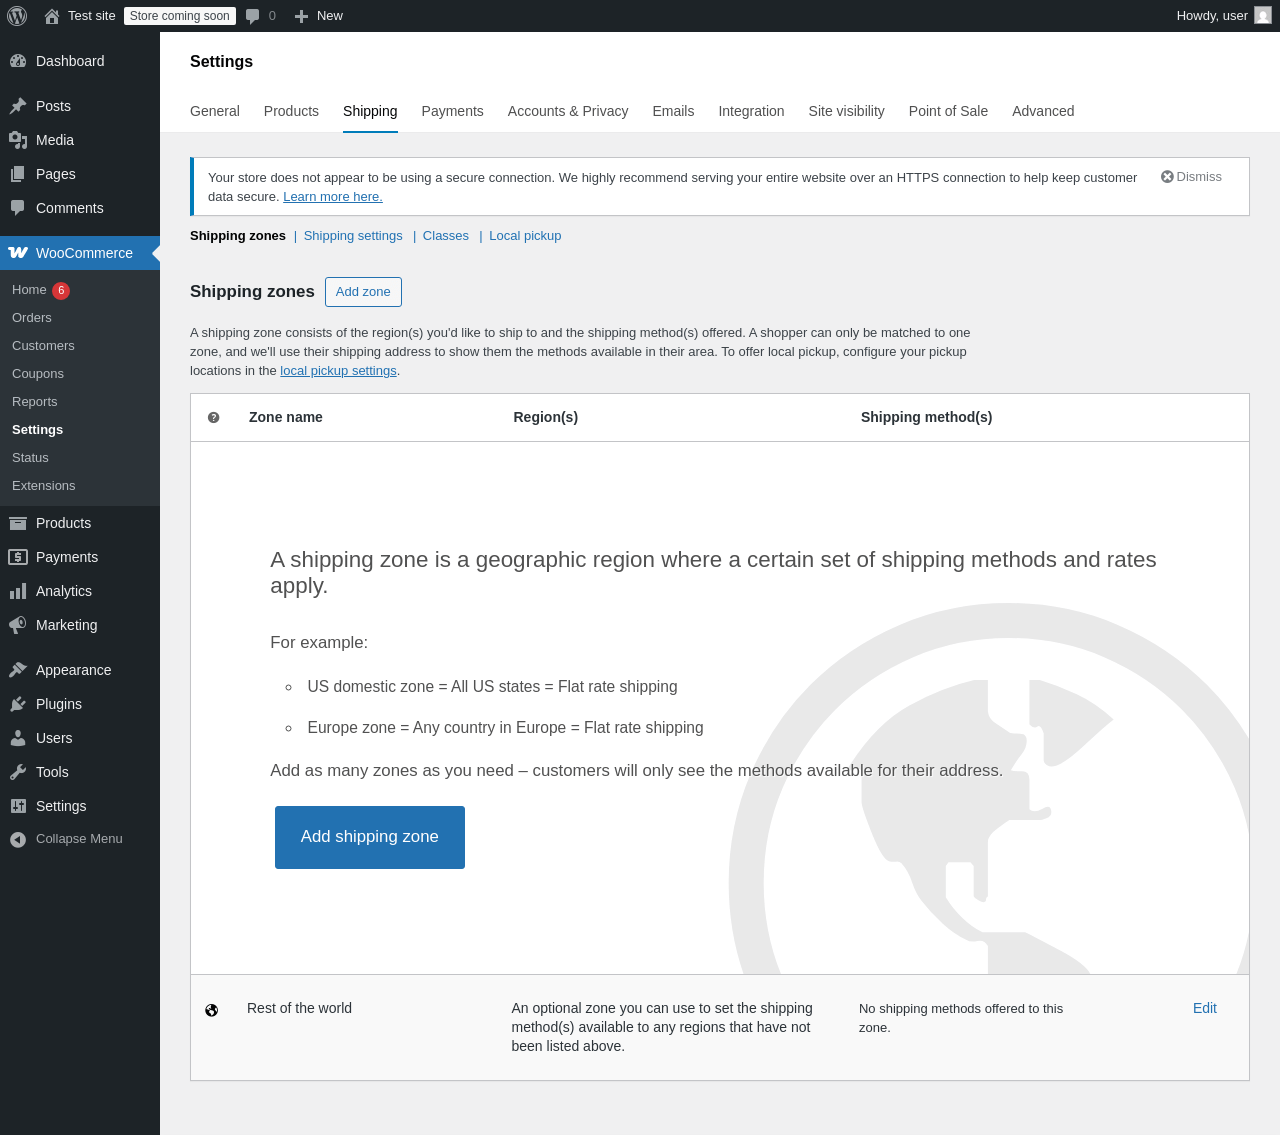Click the plus New icon in admin bar
This screenshot has width=1280, height=1135.
point(301,16)
